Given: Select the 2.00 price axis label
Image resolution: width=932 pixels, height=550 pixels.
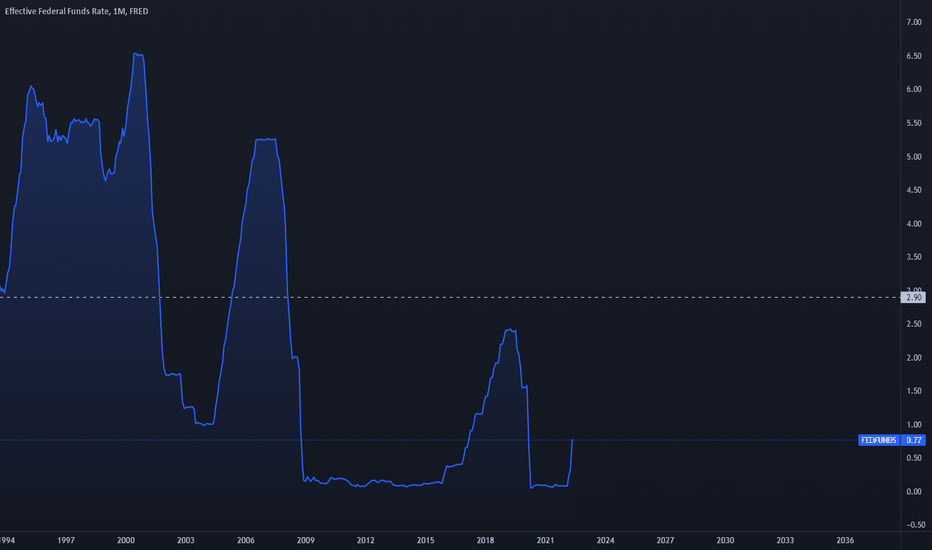Looking at the screenshot, I should (914, 358).
